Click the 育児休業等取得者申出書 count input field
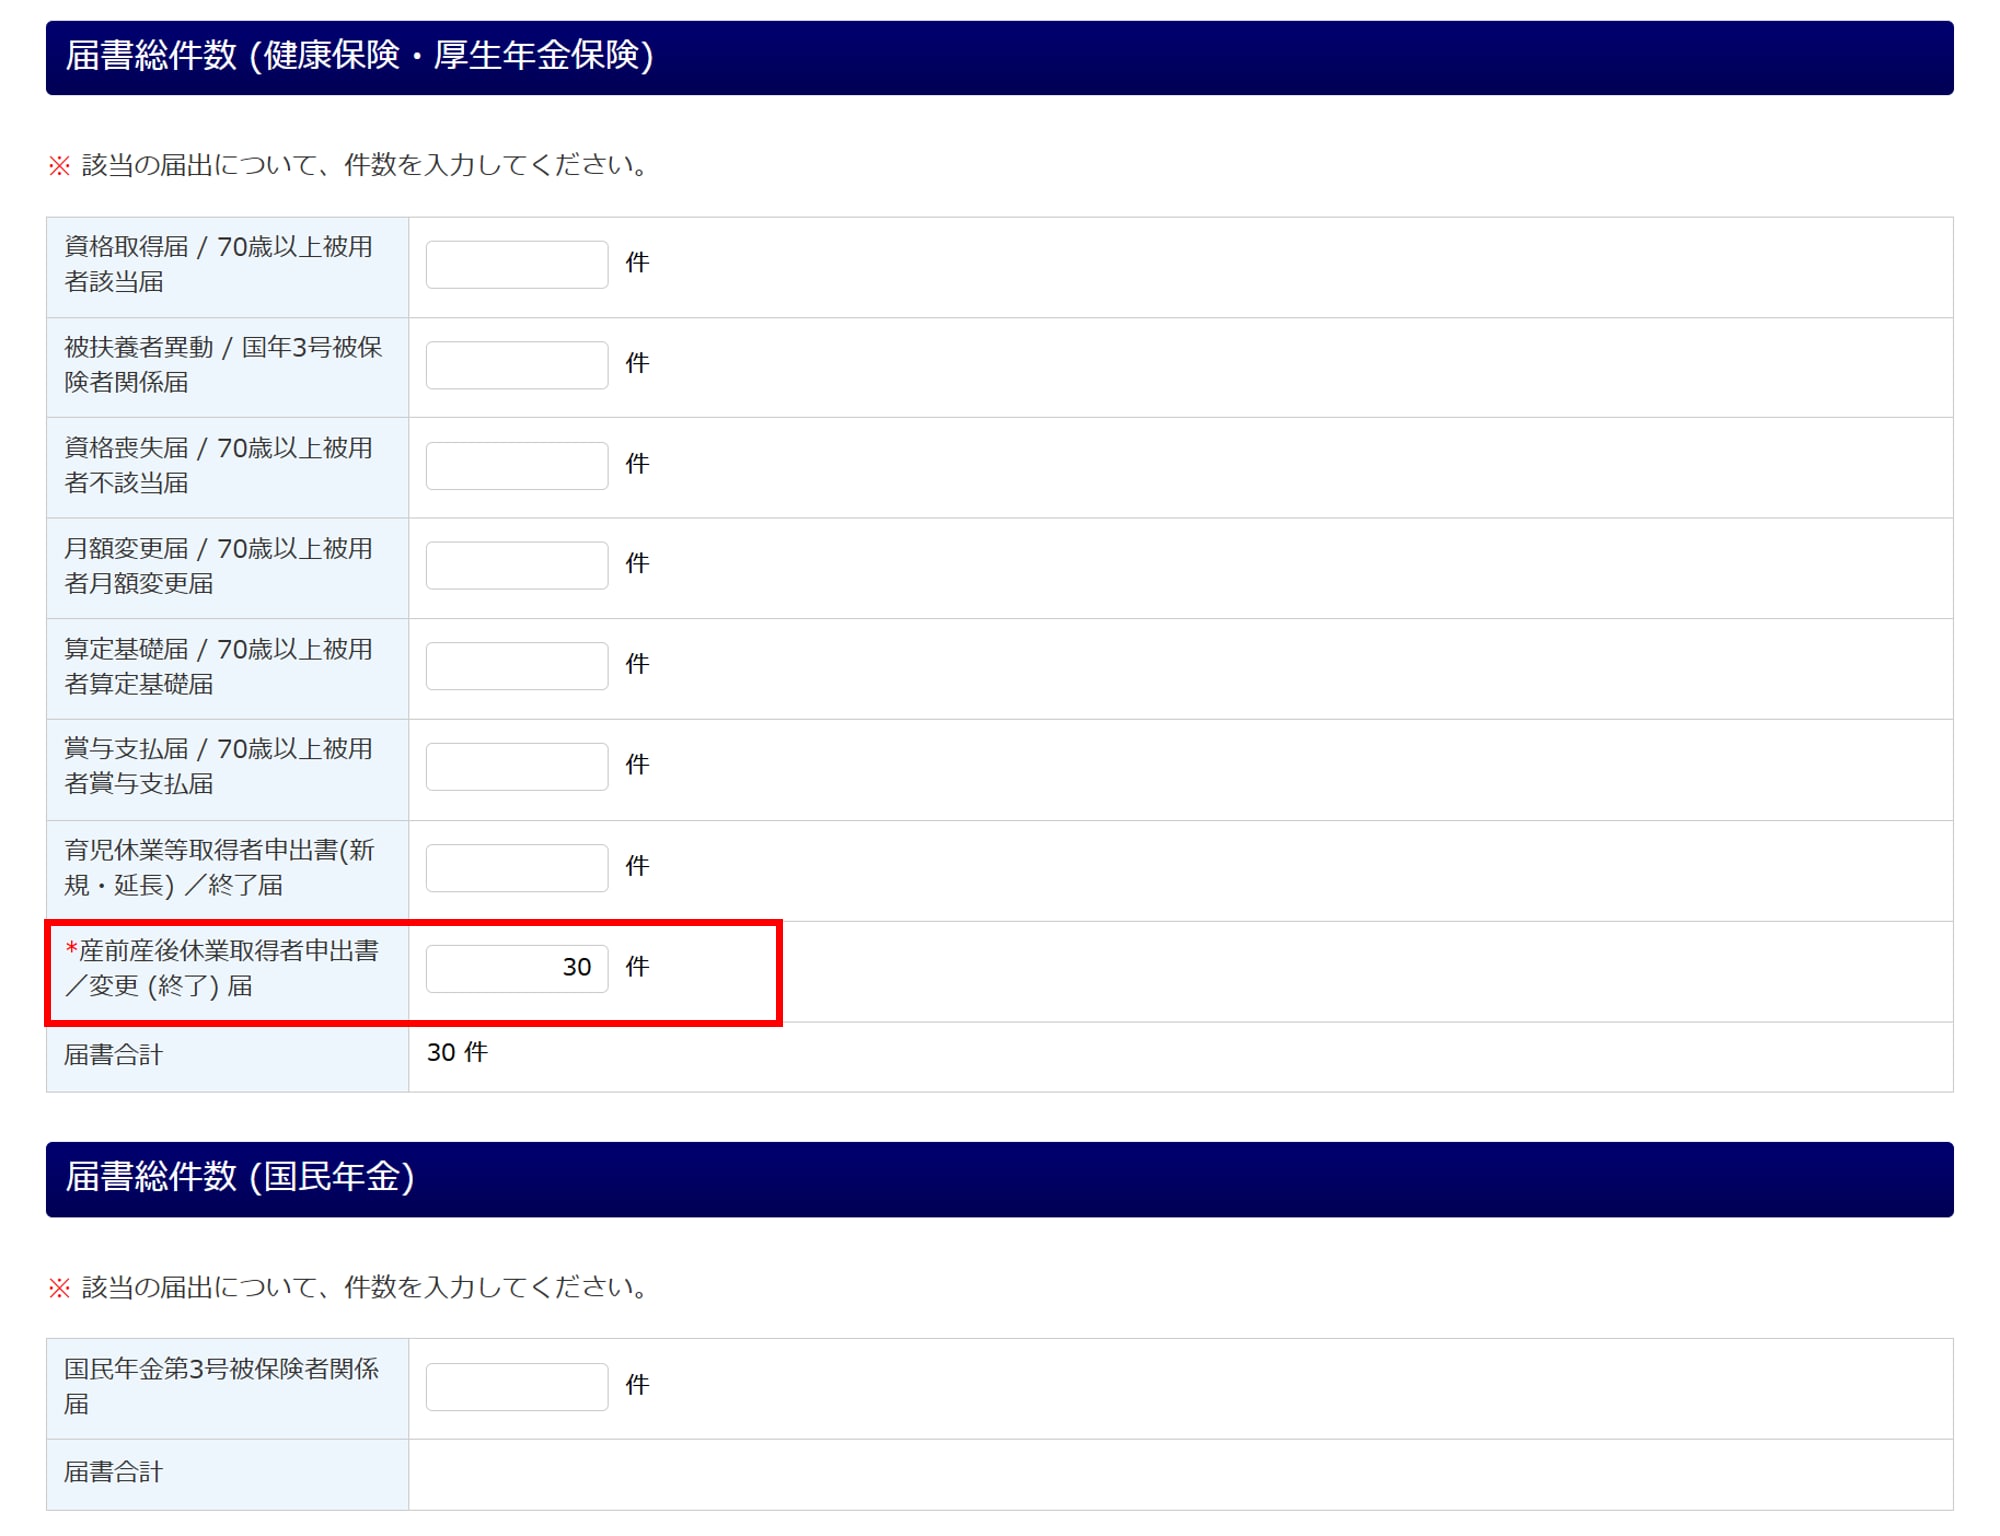This screenshot has width=2000, height=1536. pos(516,867)
